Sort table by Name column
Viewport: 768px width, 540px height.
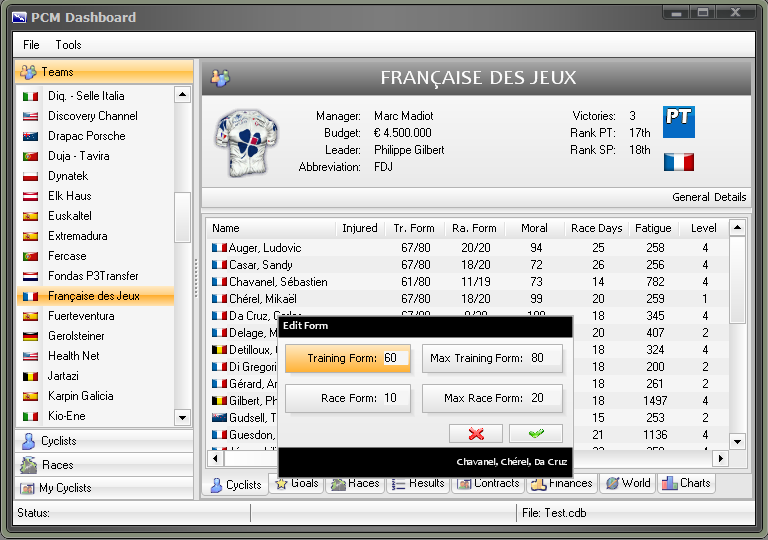(271, 228)
